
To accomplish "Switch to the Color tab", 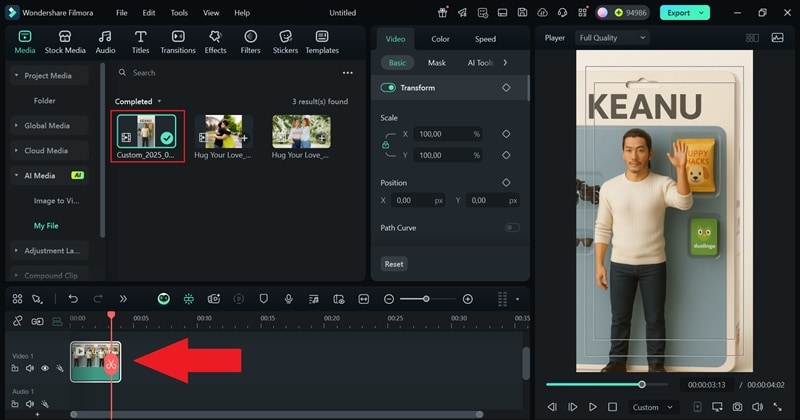I will (x=440, y=39).
